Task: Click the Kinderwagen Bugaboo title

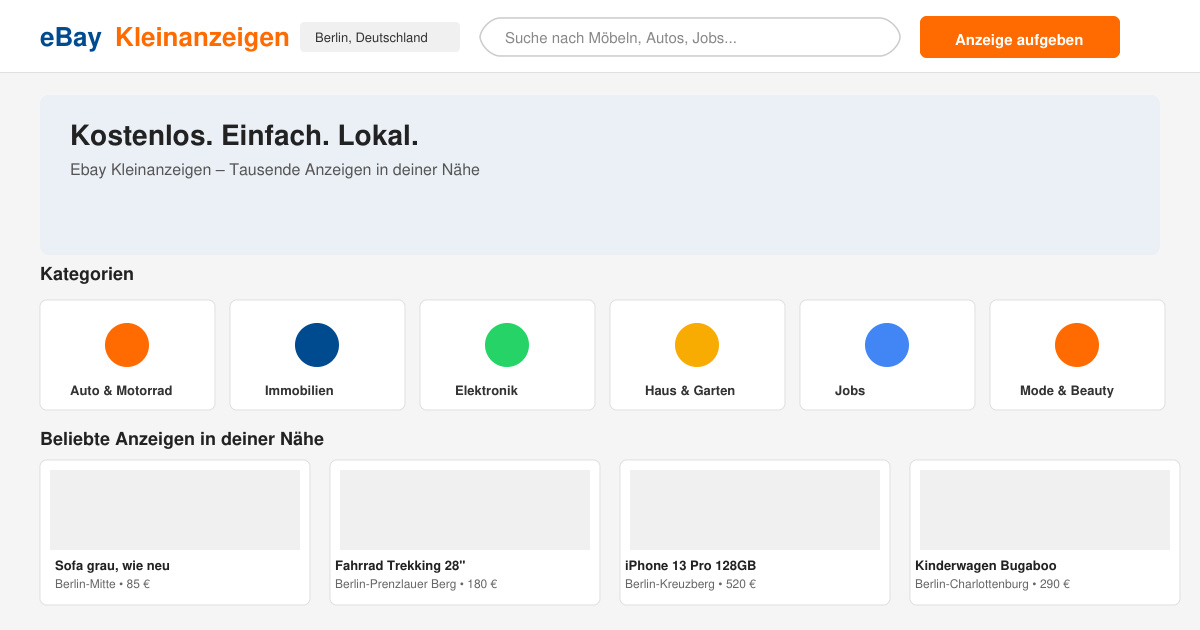Action: coord(986,566)
